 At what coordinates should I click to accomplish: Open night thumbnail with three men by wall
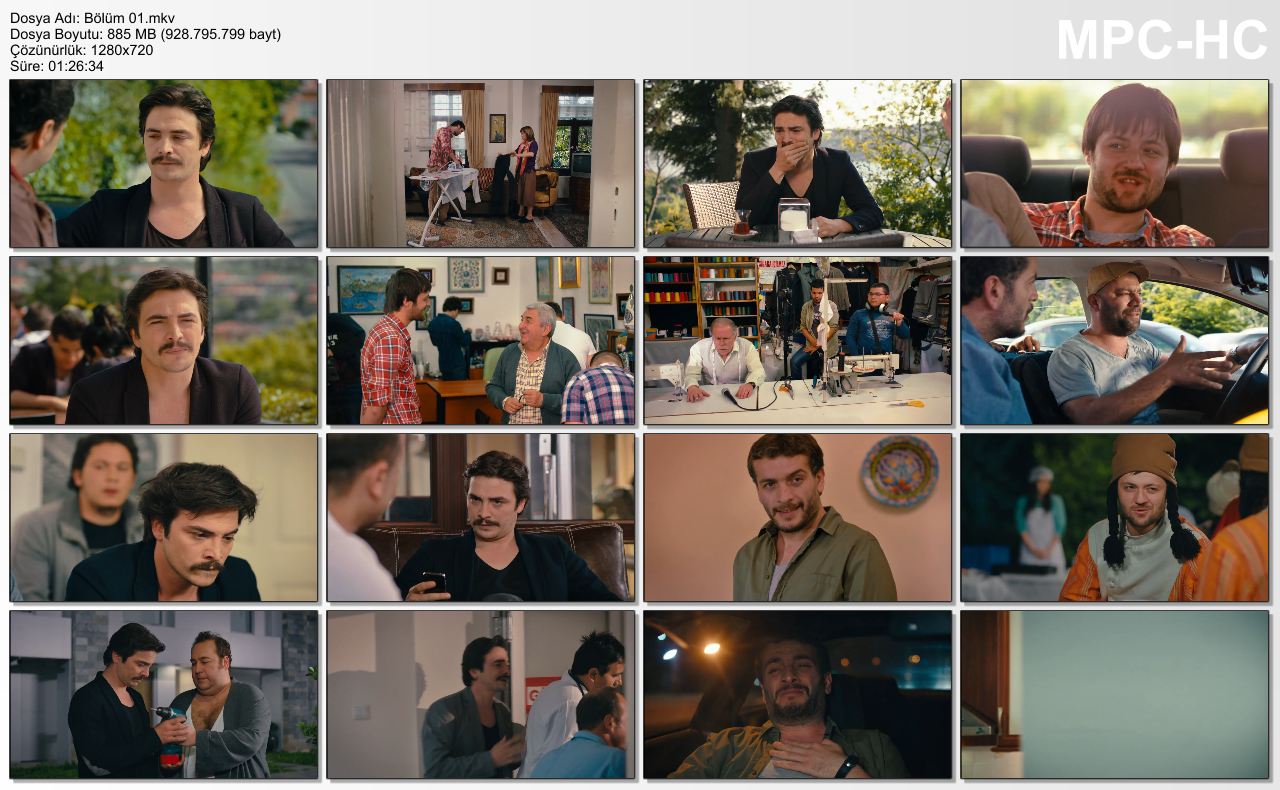click(x=481, y=695)
